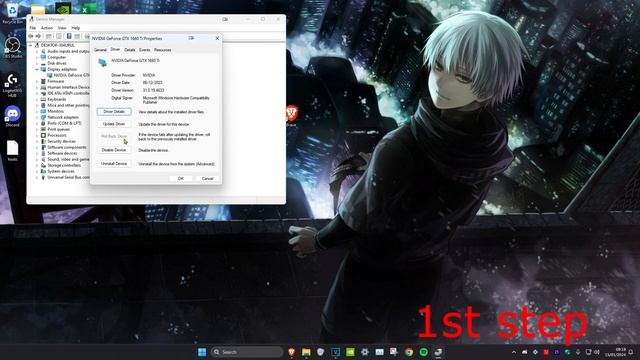Click the speaker volume tray icon
640x360 pixels.
click(x=597, y=352)
